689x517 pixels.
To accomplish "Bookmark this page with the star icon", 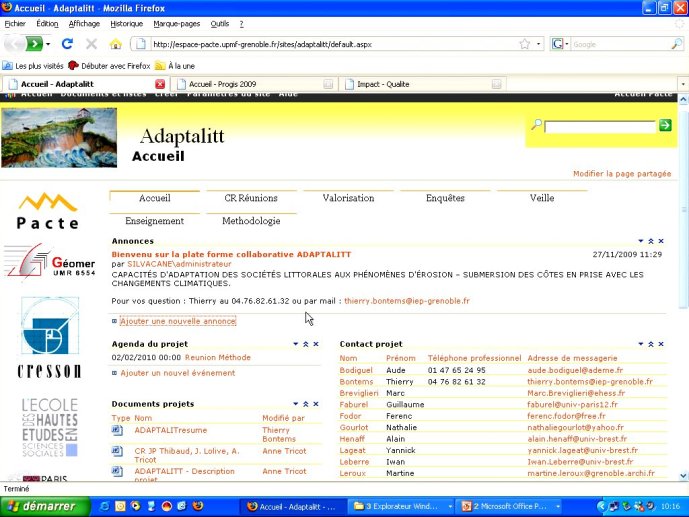I will [525, 44].
